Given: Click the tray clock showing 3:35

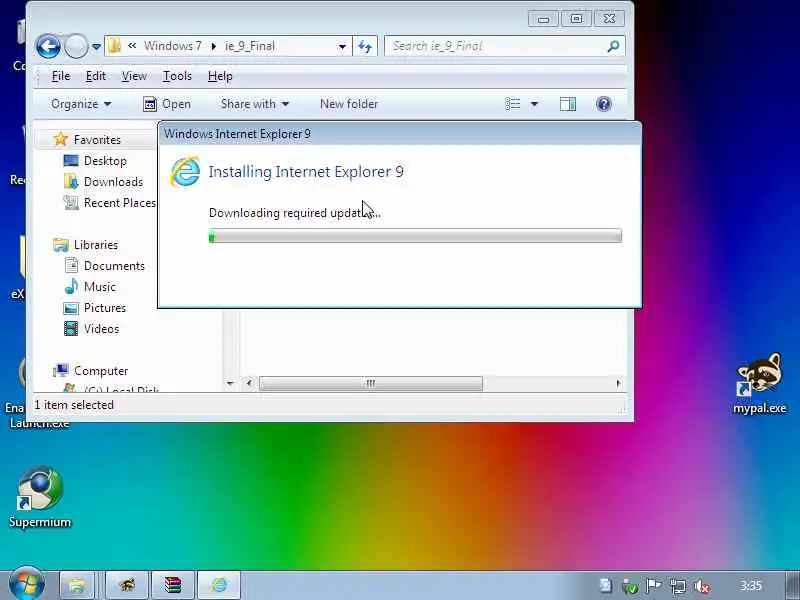Looking at the screenshot, I should pos(751,586).
